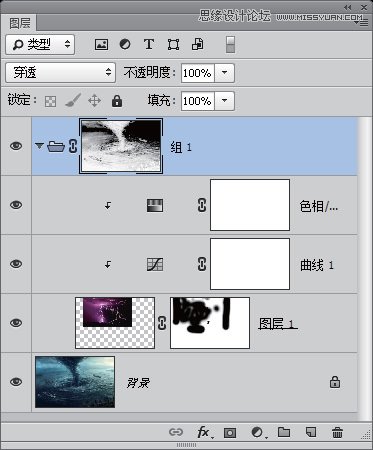Lock image pixels brush icon
The height and width of the screenshot is (450, 373).
point(73,100)
